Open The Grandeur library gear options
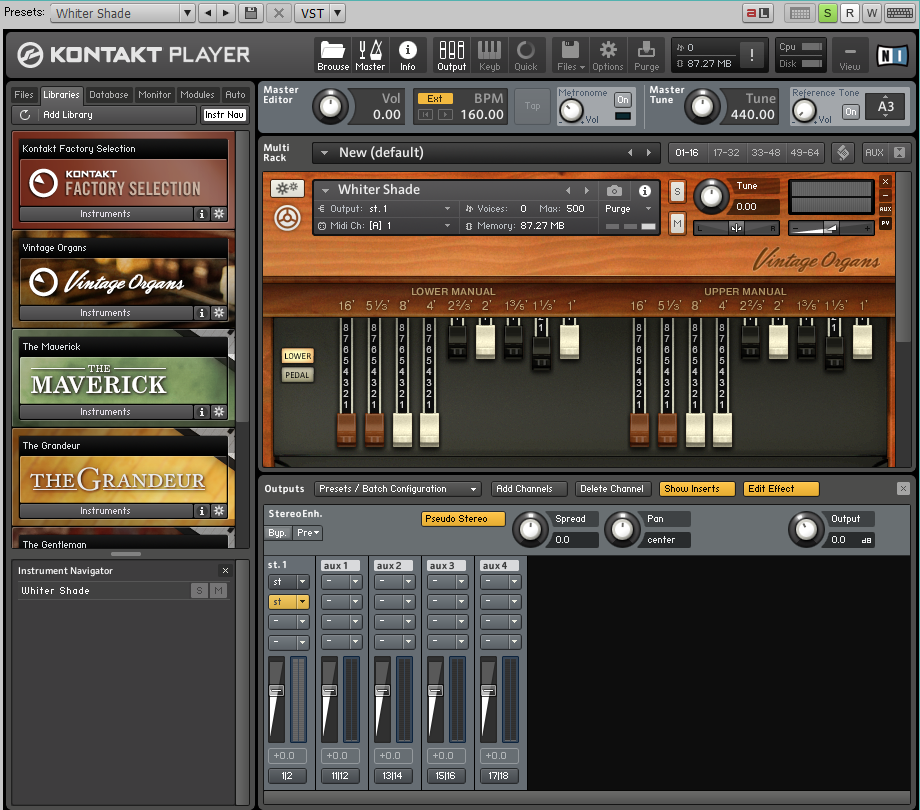The height and width of the screenshot is (810, 920). click(x=219, y=511)
